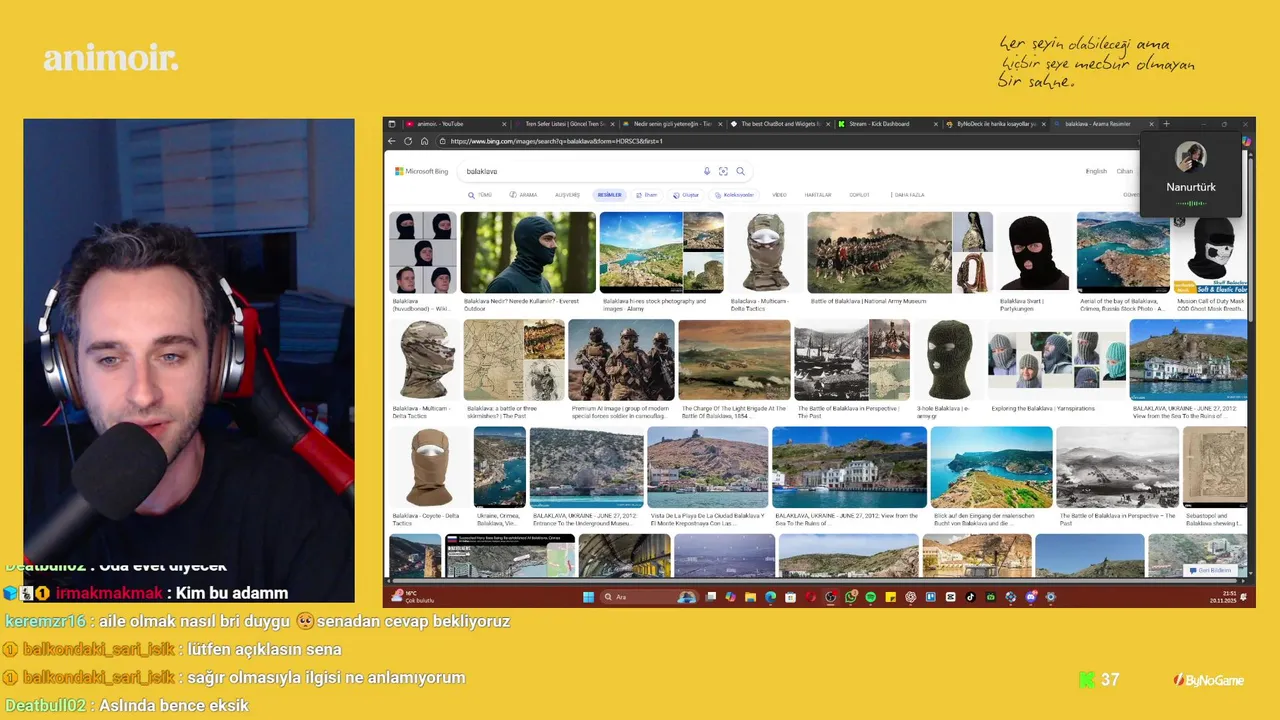Open the ByNoDeck ile harika kısayollar tab
1280x720 pixels.
click(x=996, y=124)
